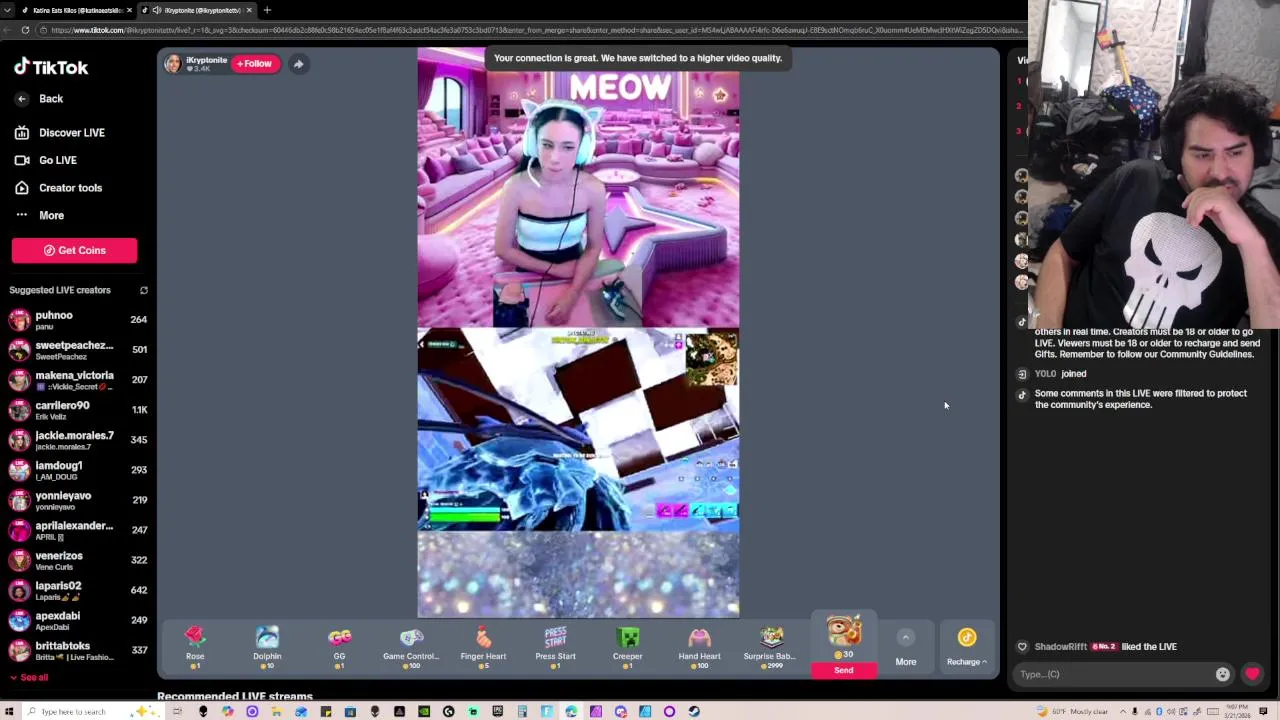Open makena_victoria's live stream
The width and height of the screenshot is (1280, 720).
[78, 380]
